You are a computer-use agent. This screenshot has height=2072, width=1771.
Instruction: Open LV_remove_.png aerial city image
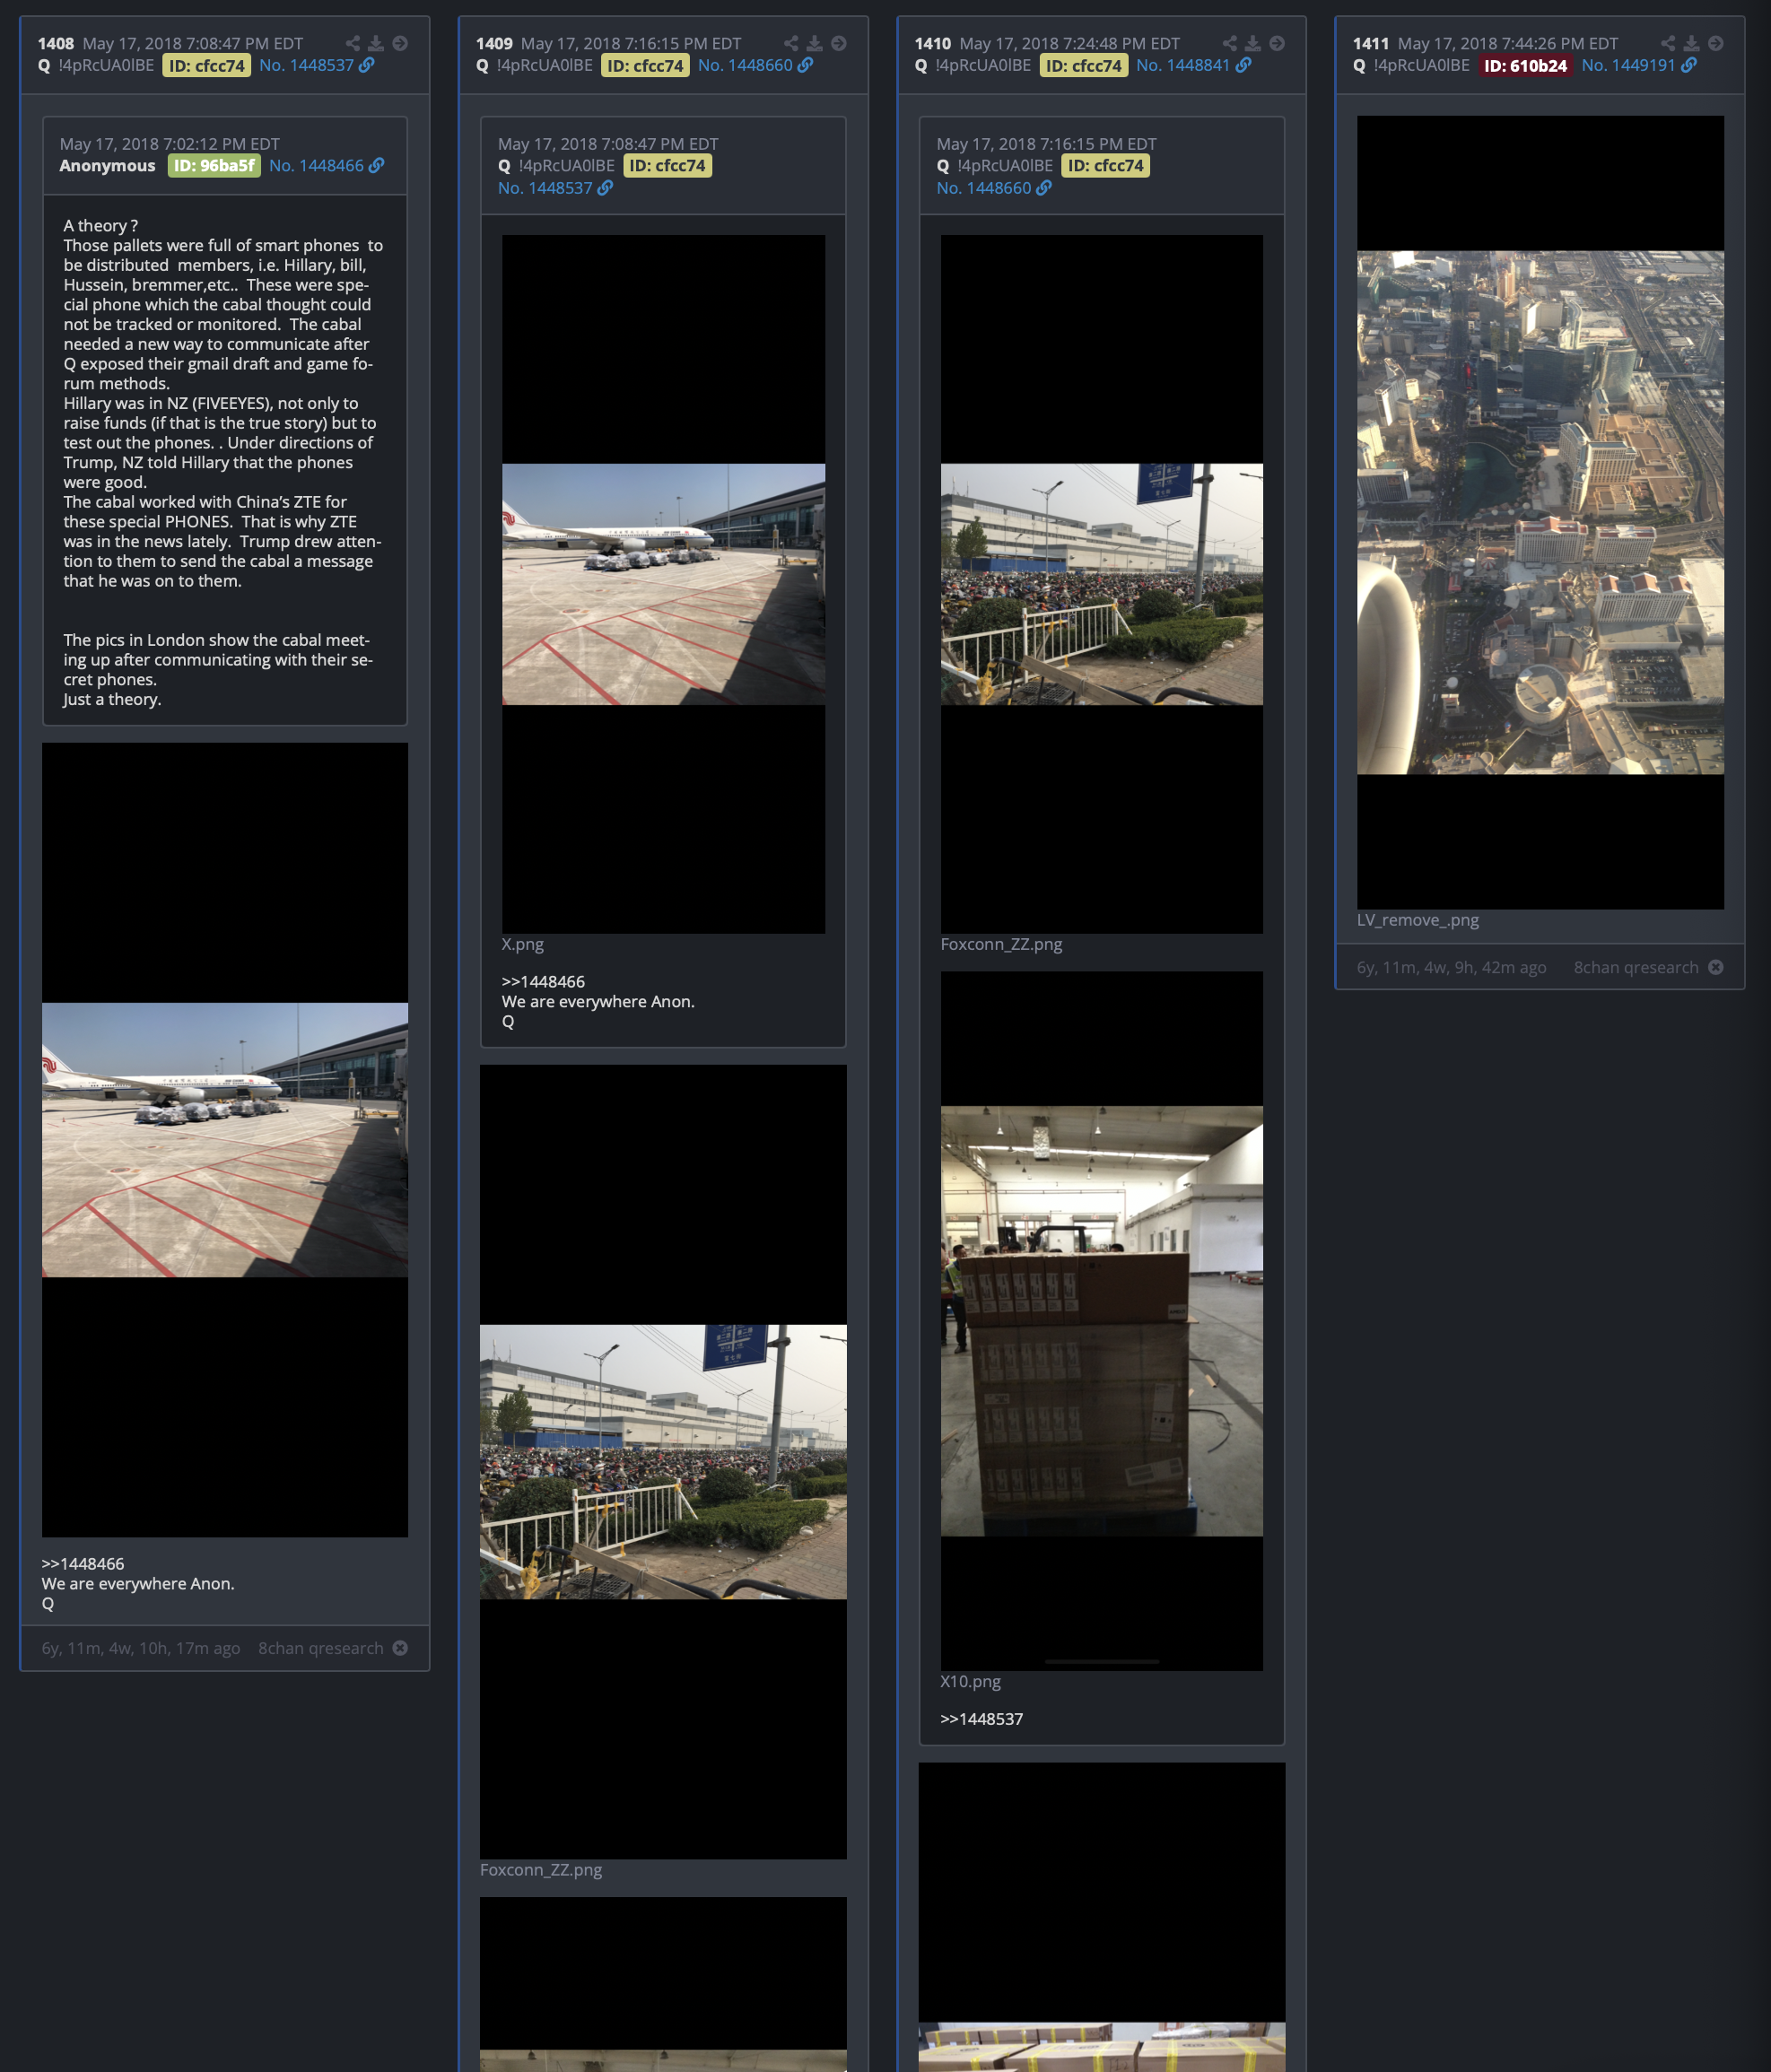1541,512
